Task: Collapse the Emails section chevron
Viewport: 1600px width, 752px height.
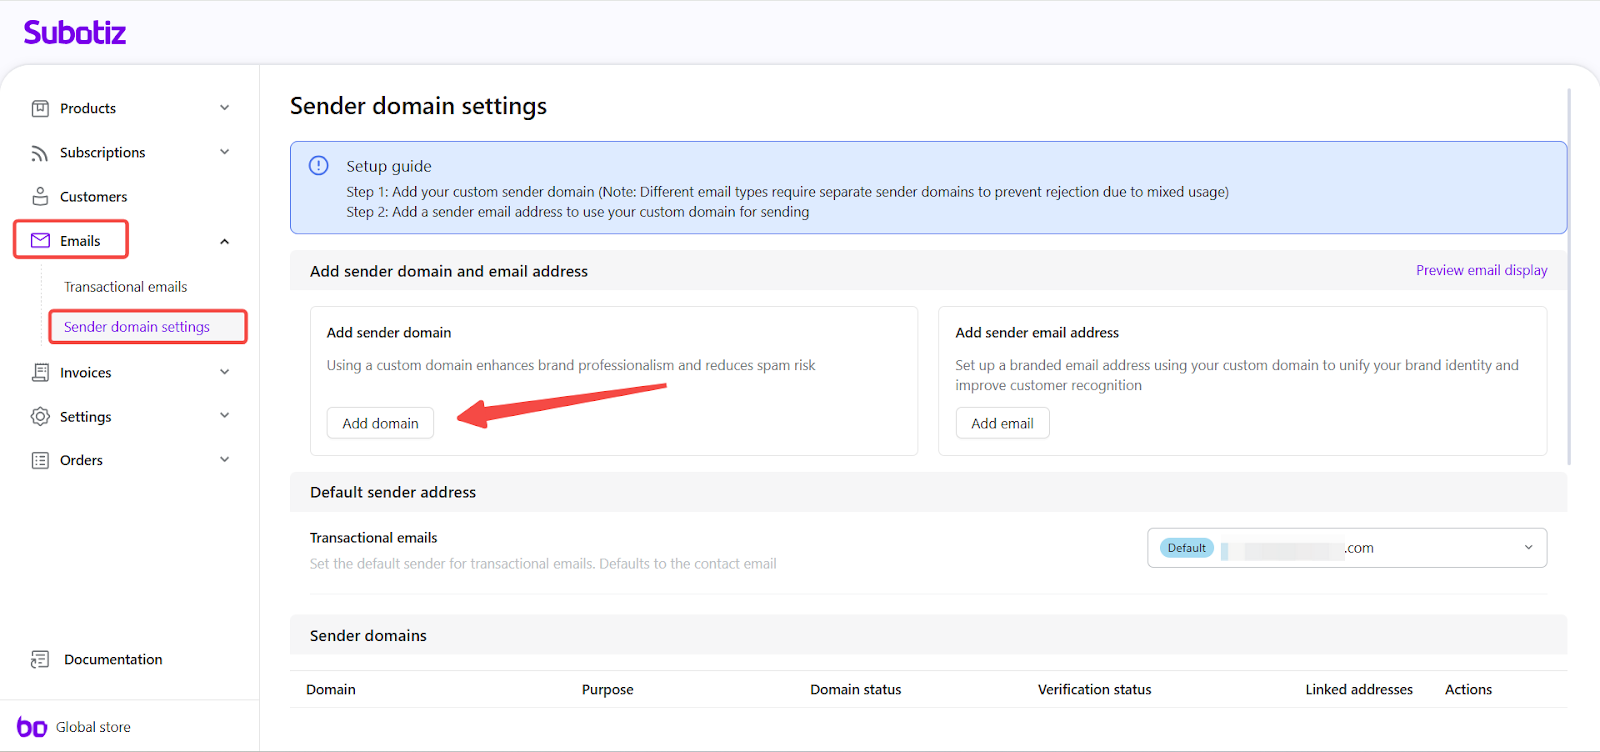Action: point(225,241)
